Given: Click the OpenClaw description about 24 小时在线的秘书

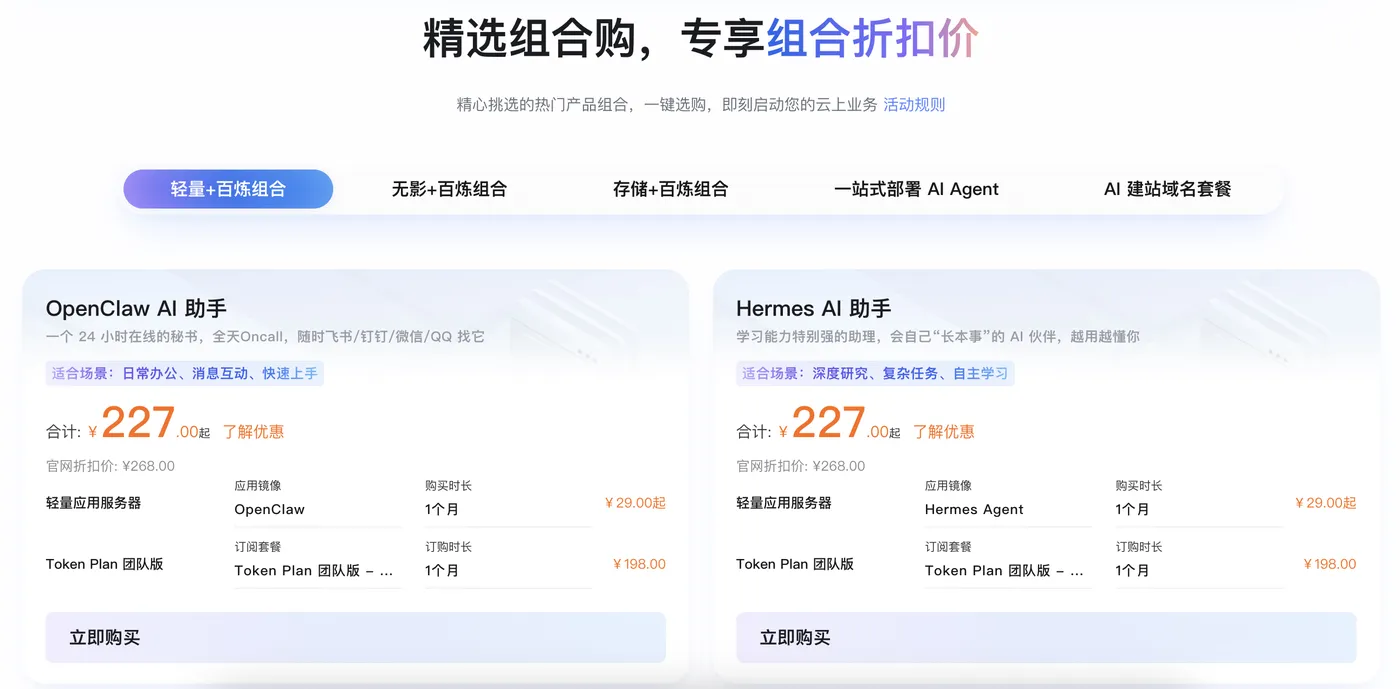Looking at the screenshot, I should [266, 337].
